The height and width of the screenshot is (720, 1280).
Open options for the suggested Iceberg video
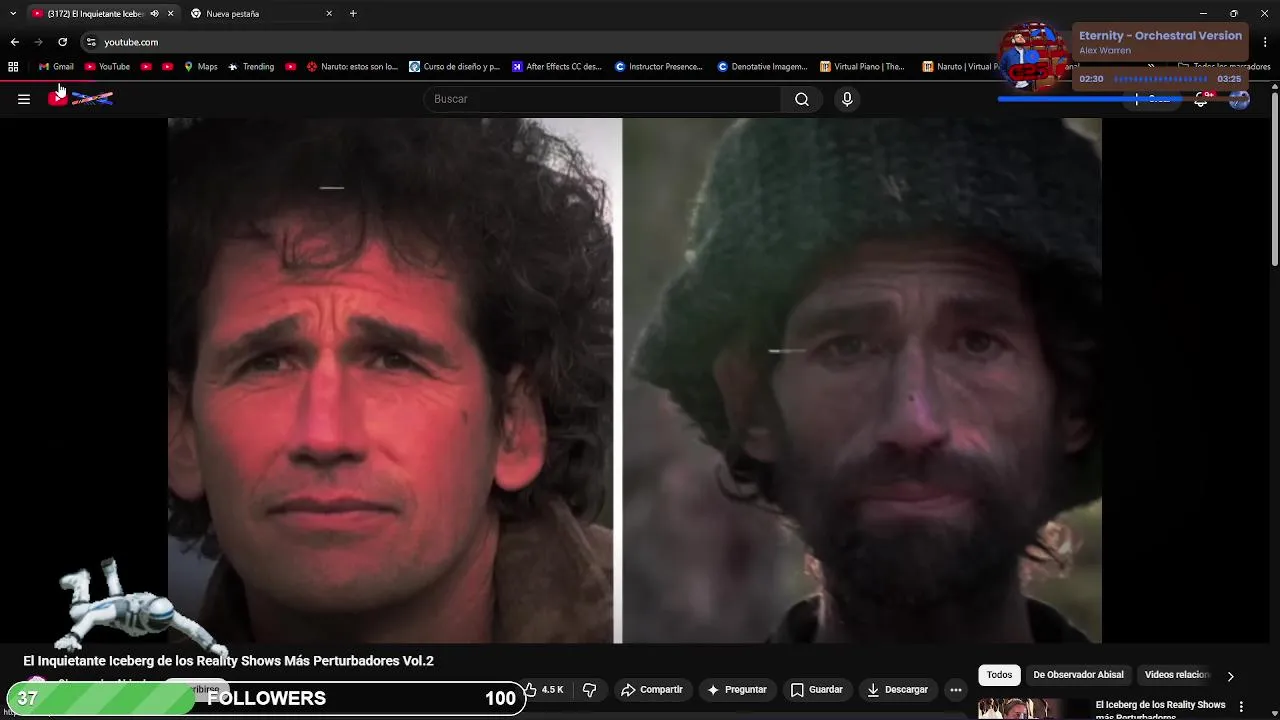click(x=1241, y=707)
